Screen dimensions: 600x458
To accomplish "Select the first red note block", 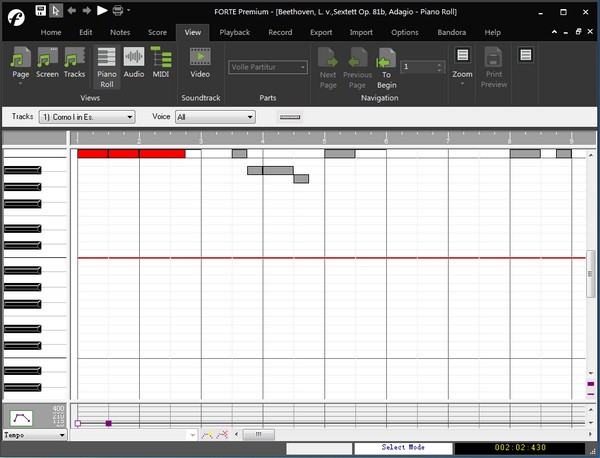I will click(x=92, y=153).
